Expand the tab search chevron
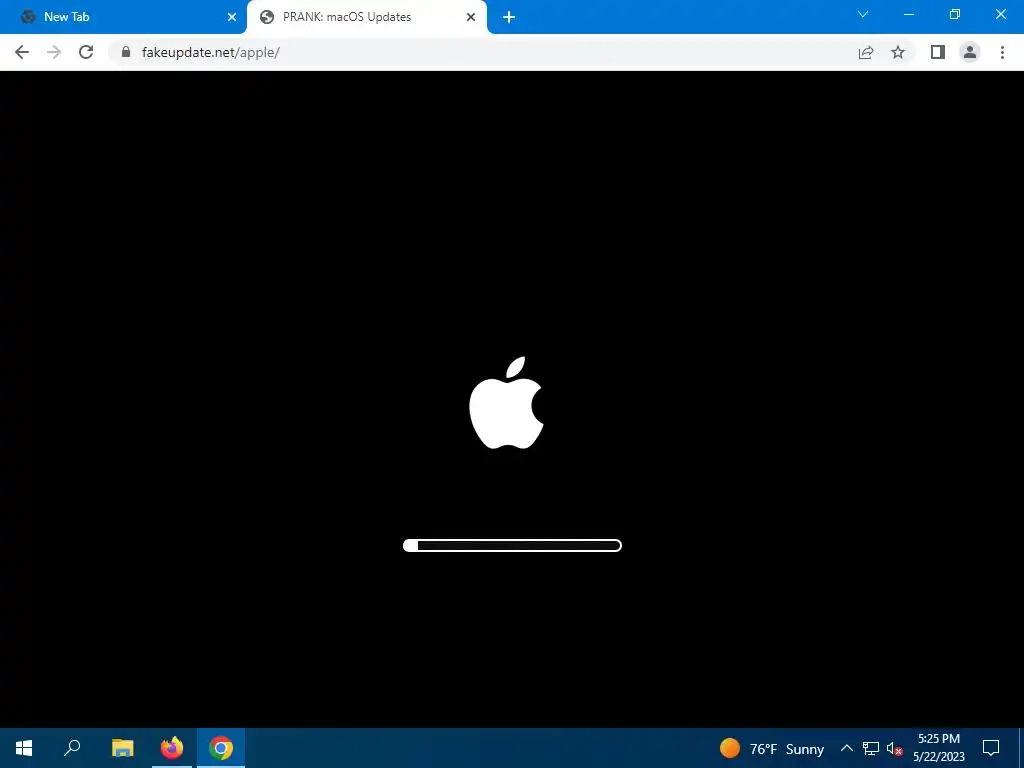The image size is (1024, 768). tap(863, 14)
